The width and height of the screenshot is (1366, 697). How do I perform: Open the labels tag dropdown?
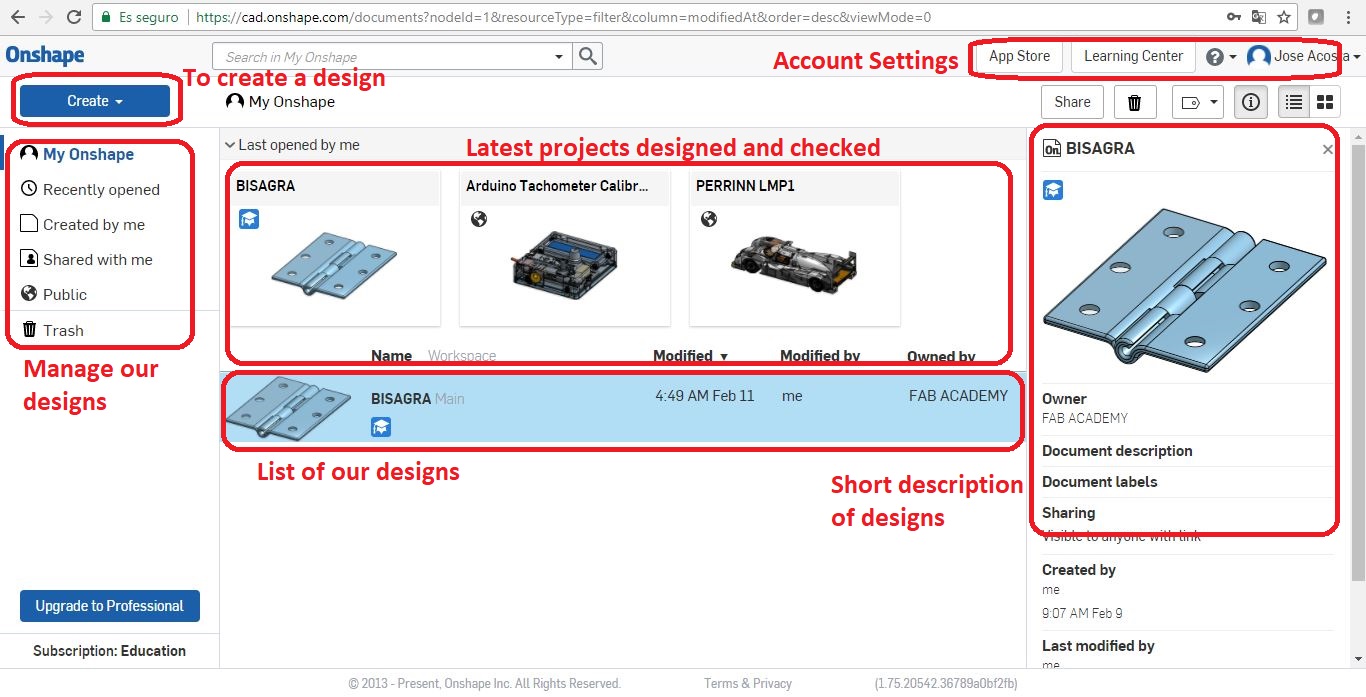point(1198,102)
